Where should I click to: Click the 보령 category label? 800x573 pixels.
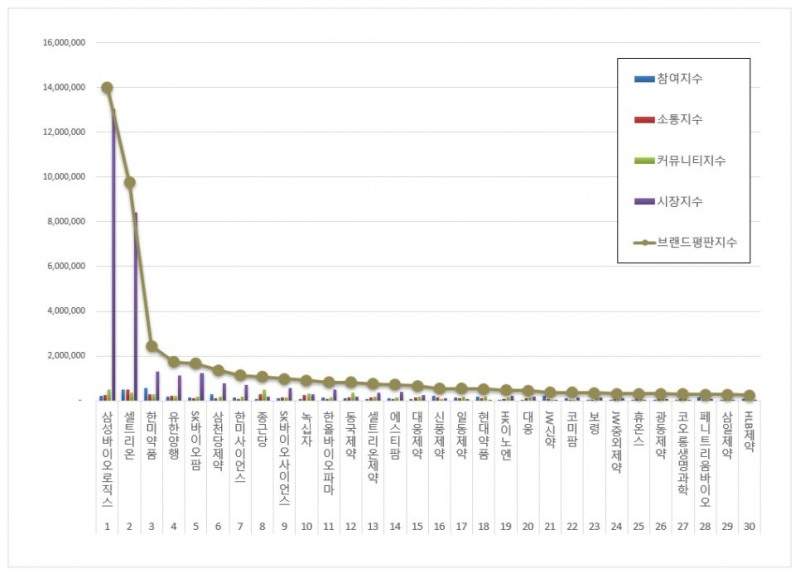click(594, 422)
